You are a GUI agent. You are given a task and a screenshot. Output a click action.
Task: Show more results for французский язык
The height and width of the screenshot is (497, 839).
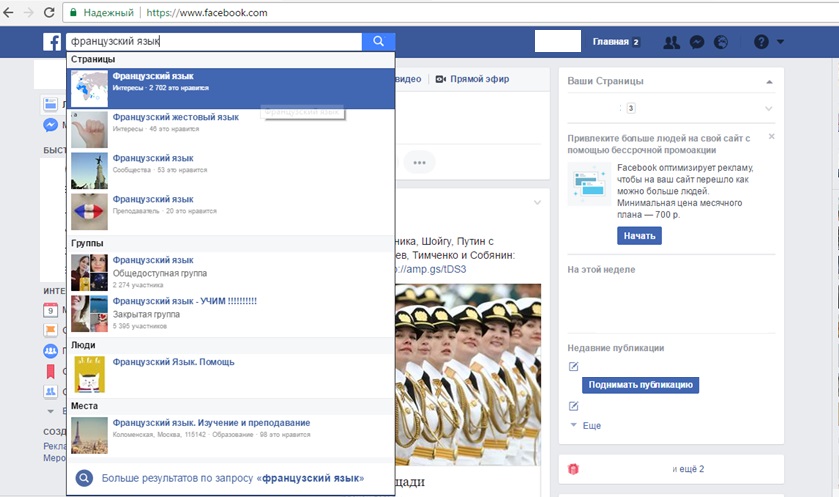(233, 478)
